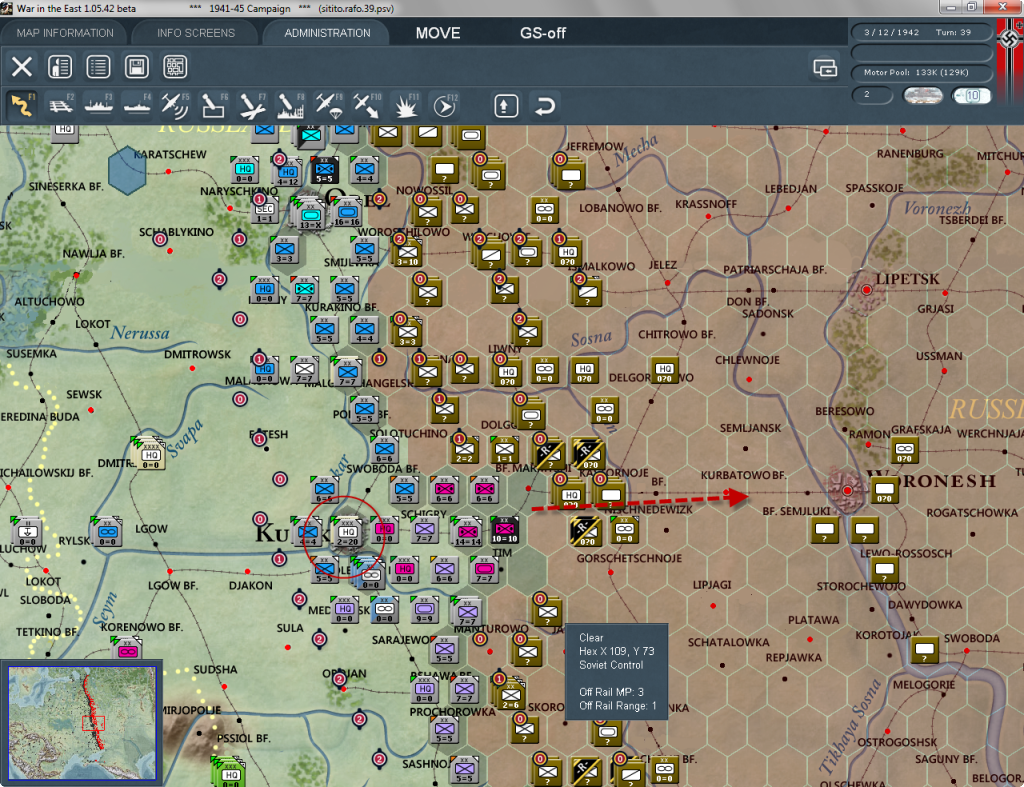
Task: Click the Voronesh city hex
Action: 847,490
